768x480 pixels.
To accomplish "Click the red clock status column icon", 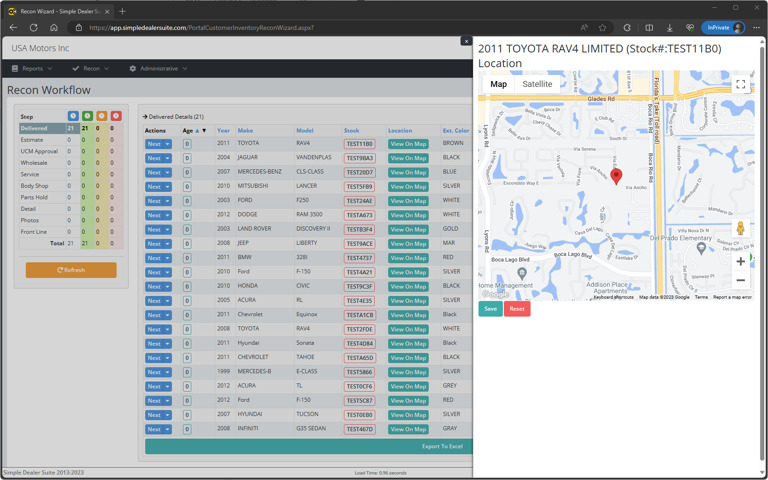I will (x=116, y=116).
